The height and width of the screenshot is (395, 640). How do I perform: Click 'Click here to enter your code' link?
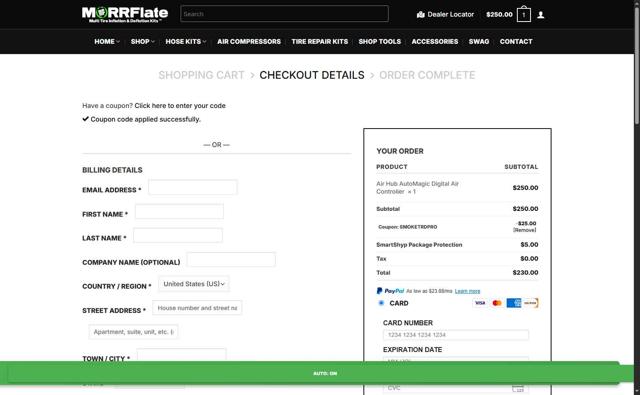180,106
